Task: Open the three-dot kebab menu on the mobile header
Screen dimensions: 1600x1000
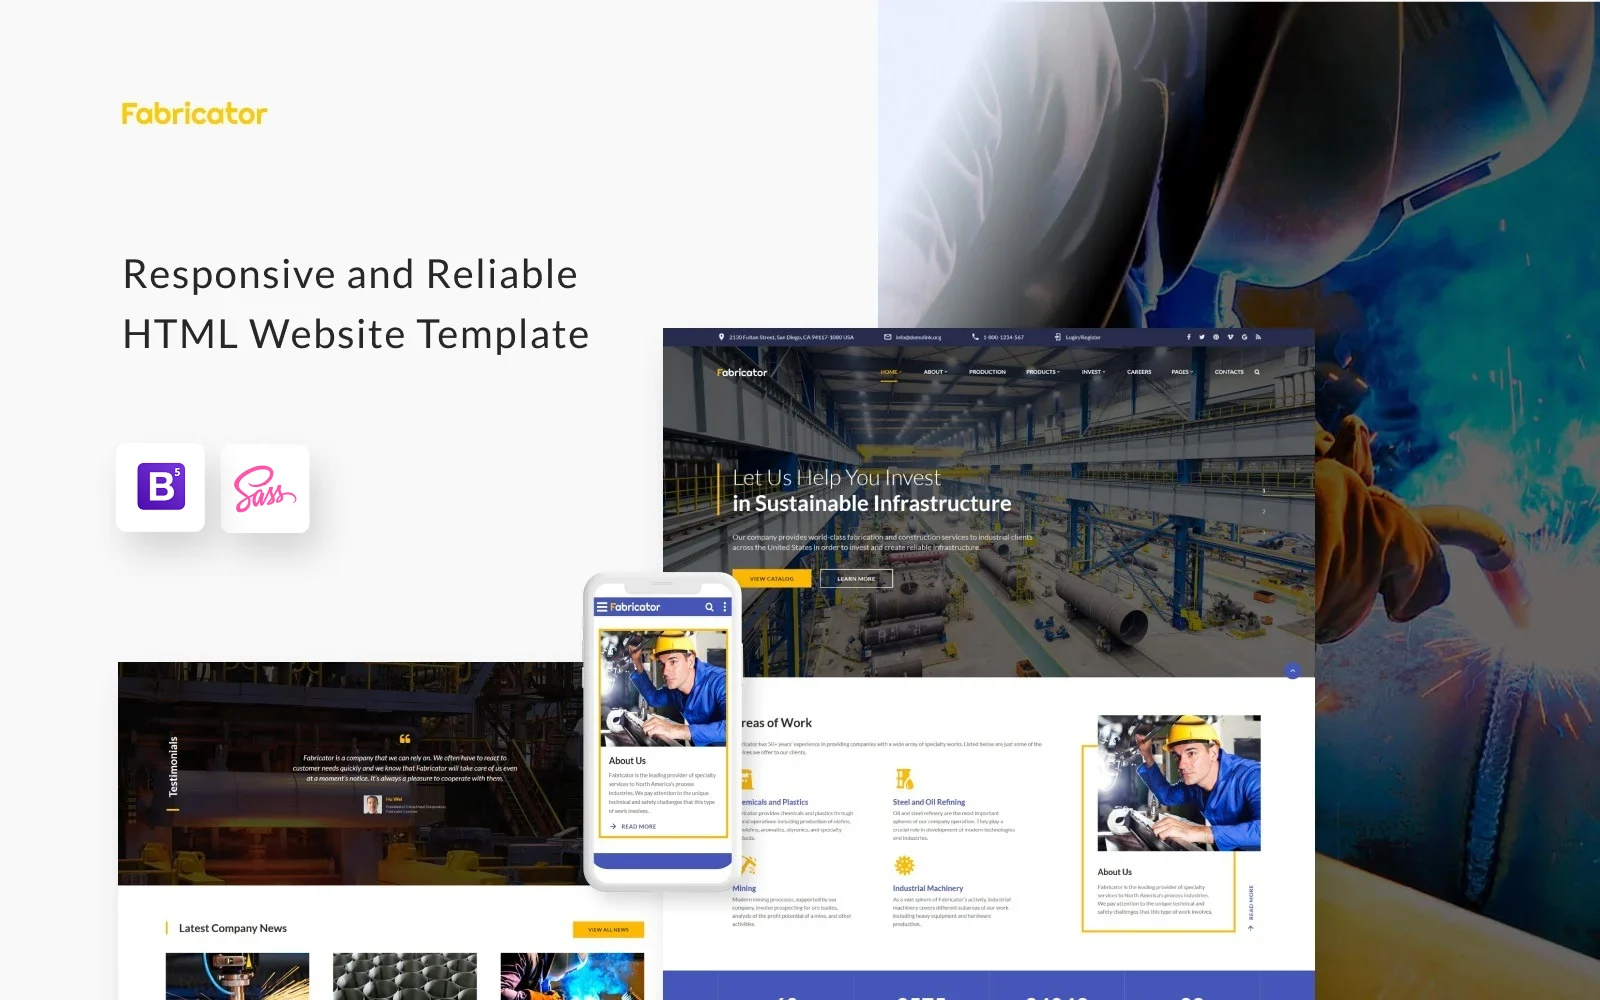Action: coord(724,606)
